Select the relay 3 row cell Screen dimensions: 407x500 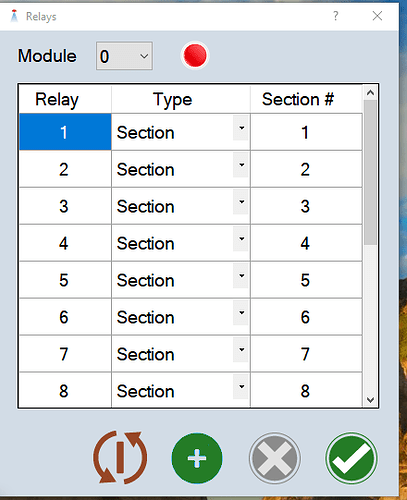coord(65,206)
